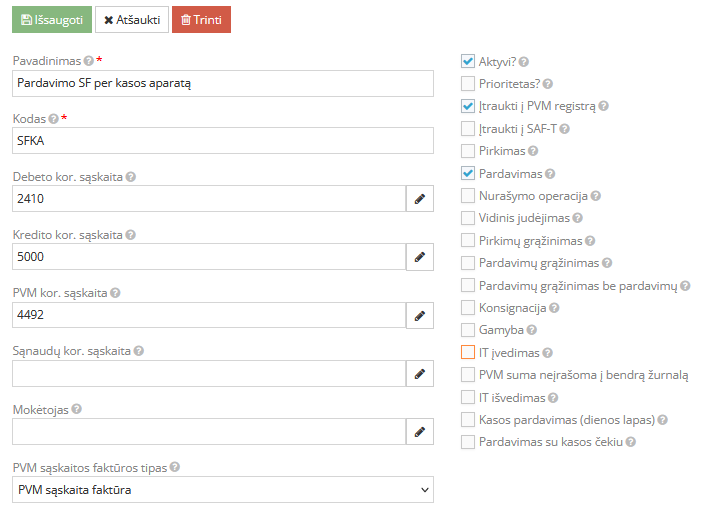Open PVM kor. sąskaita pencil editor
The image size is (702, 511).
[420, 316]
